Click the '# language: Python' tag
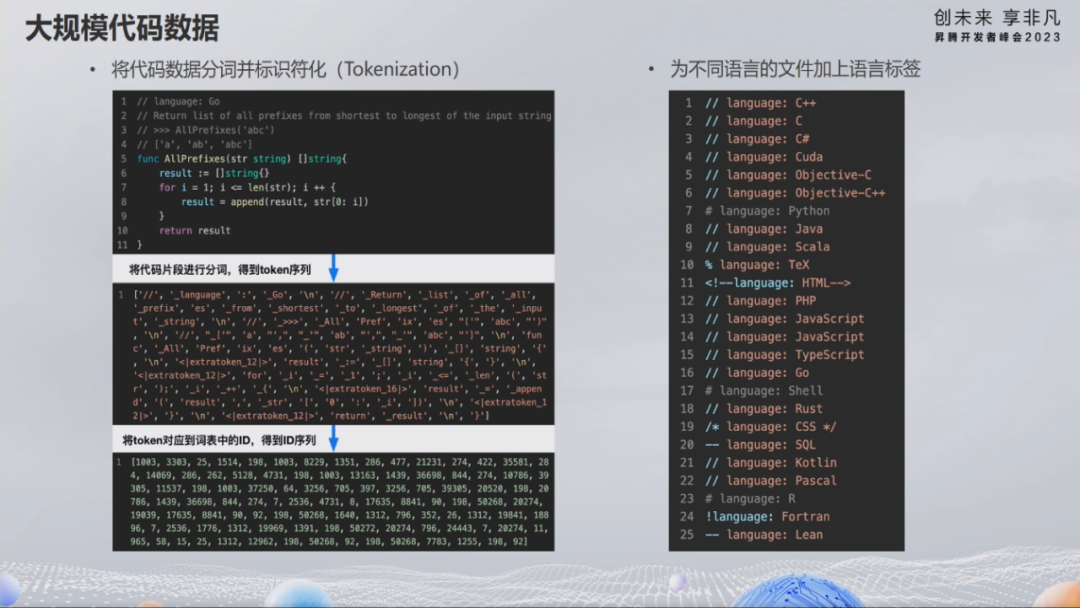 pos(767,211)
